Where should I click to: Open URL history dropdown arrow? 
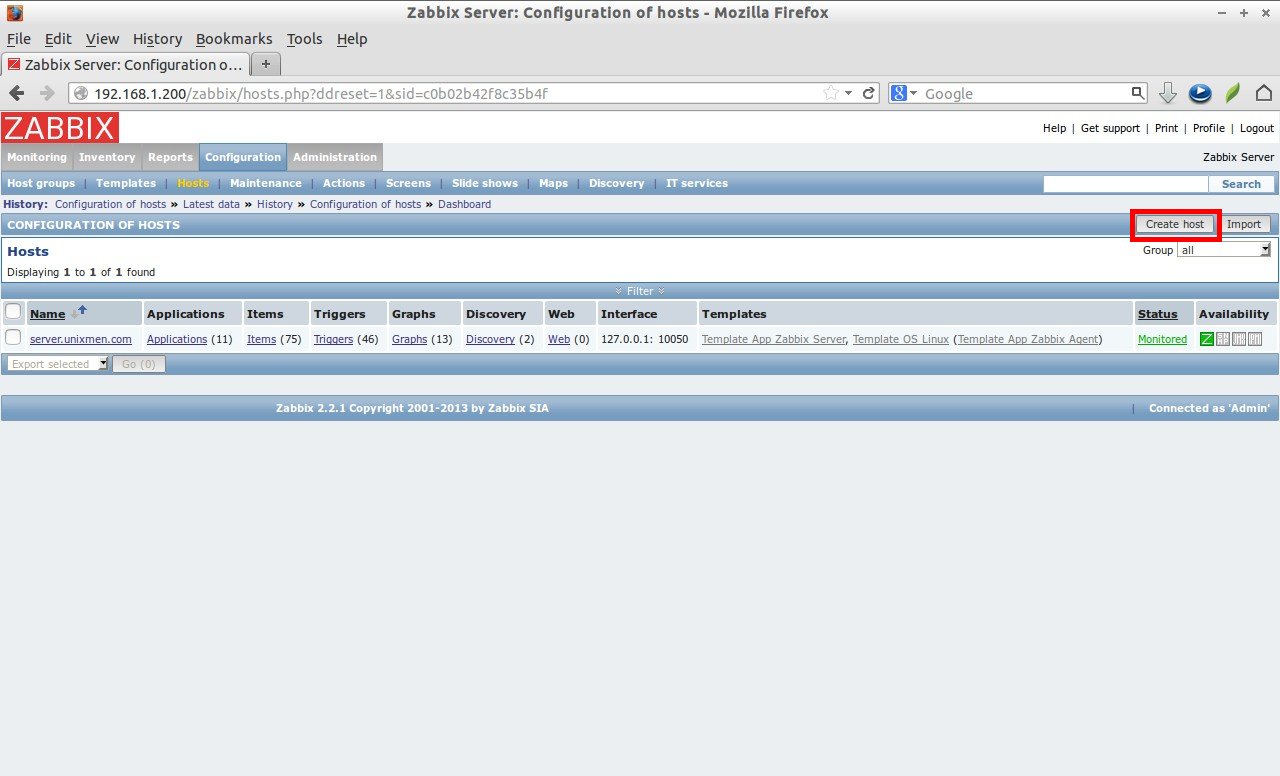click(x=849, y=93)
